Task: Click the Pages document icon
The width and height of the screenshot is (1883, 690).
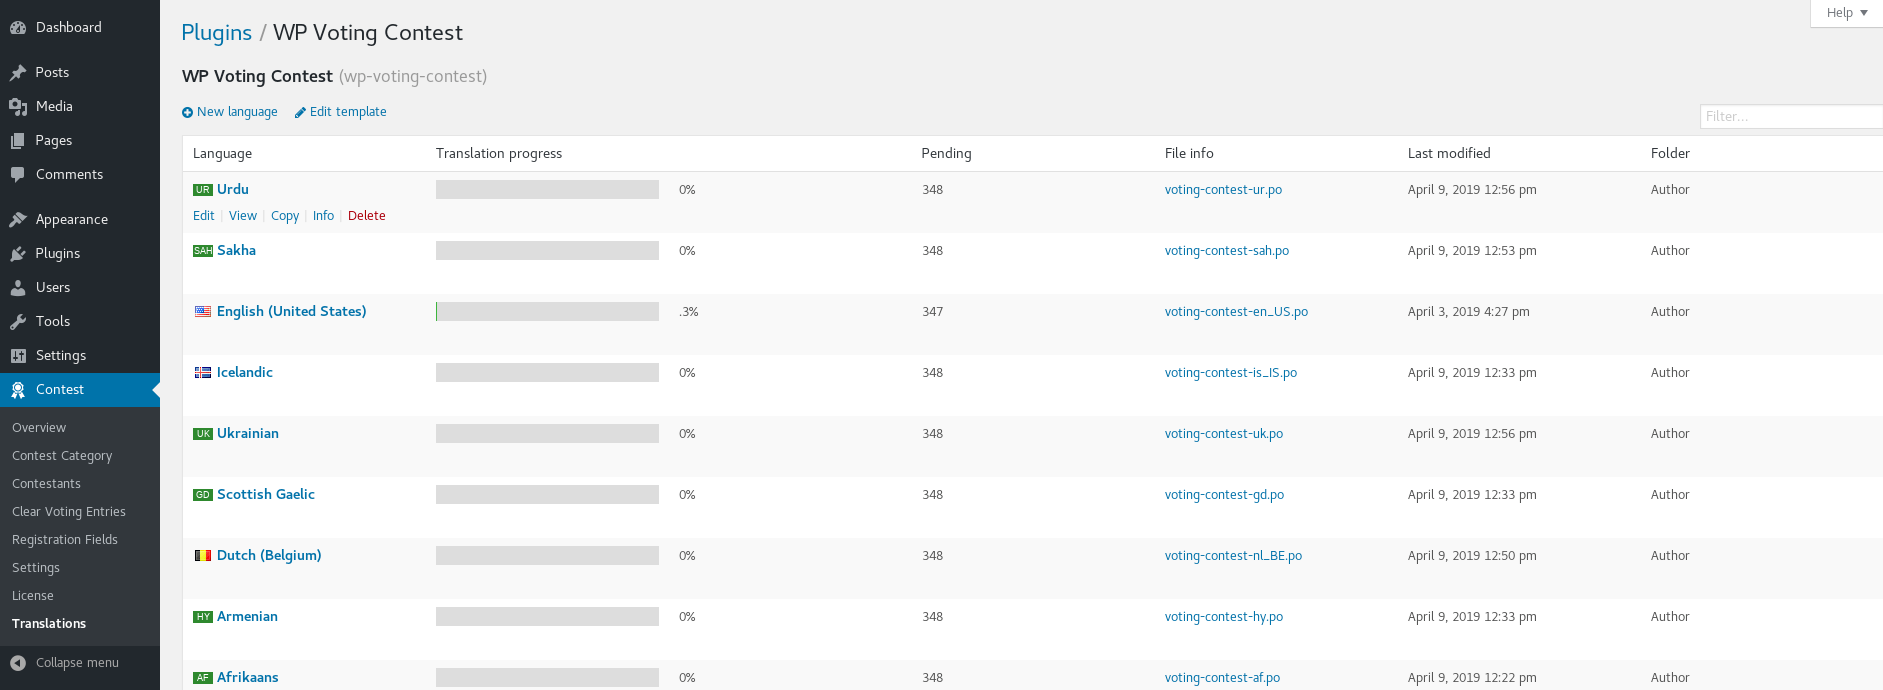Action: [x=18, y=141]
